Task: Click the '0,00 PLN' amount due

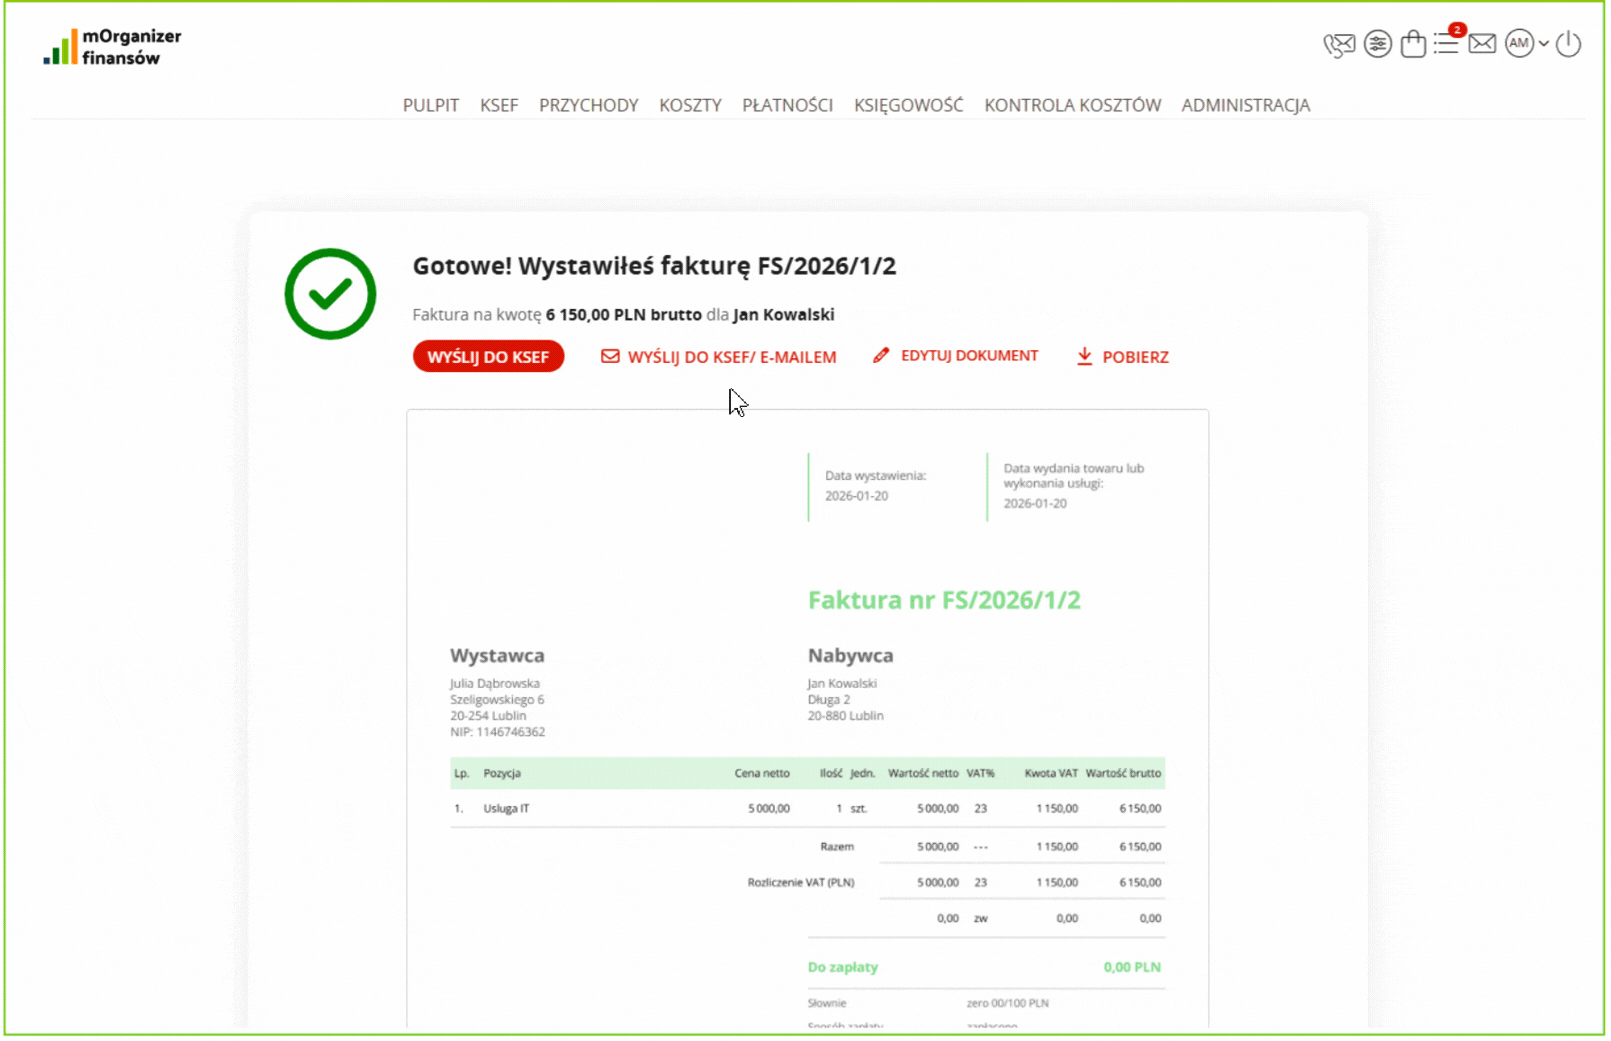Action: click(x=1132, y=968)
